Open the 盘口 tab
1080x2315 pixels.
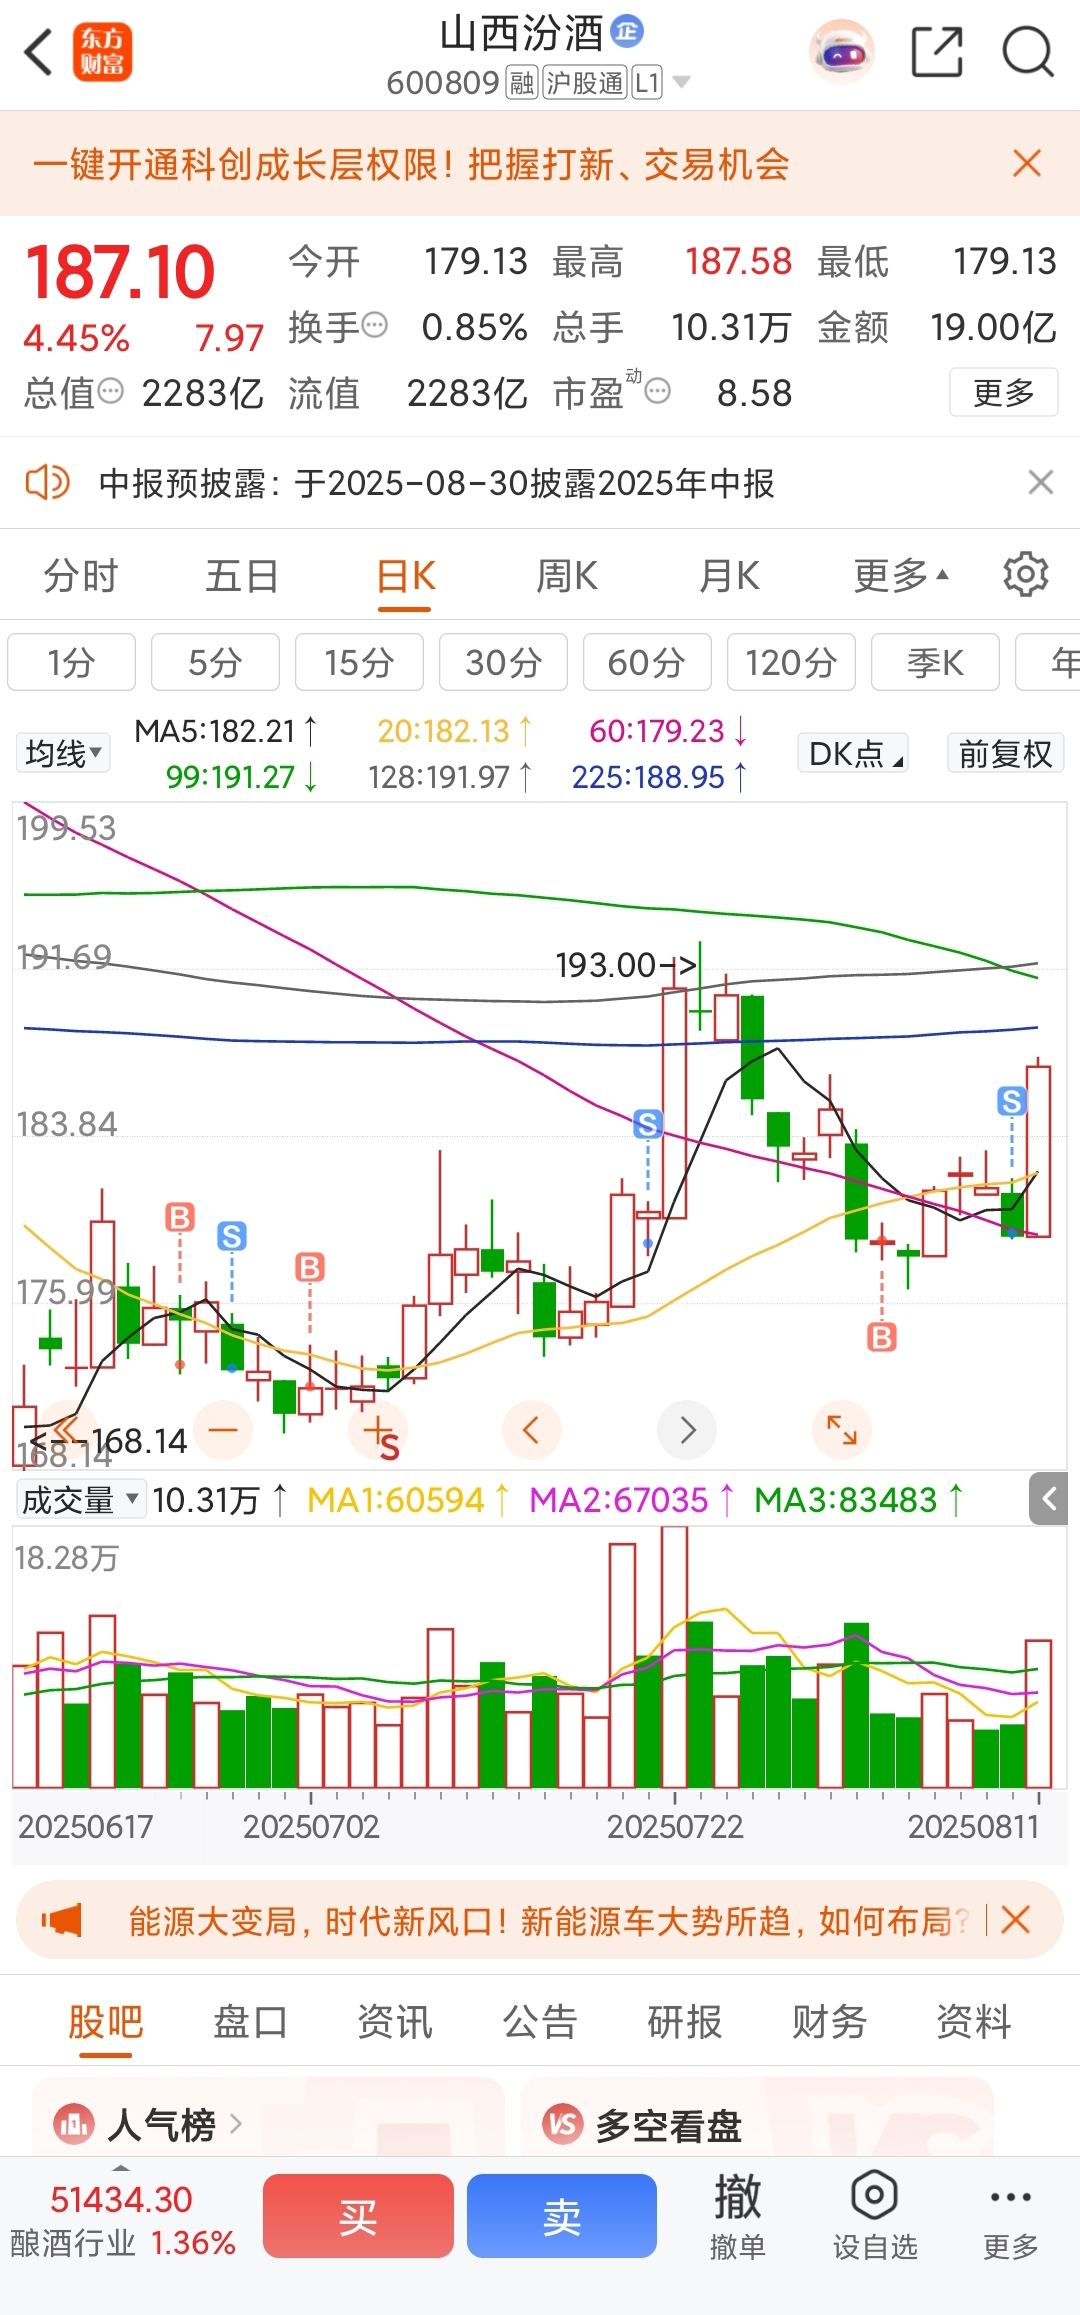point(250,2021)
